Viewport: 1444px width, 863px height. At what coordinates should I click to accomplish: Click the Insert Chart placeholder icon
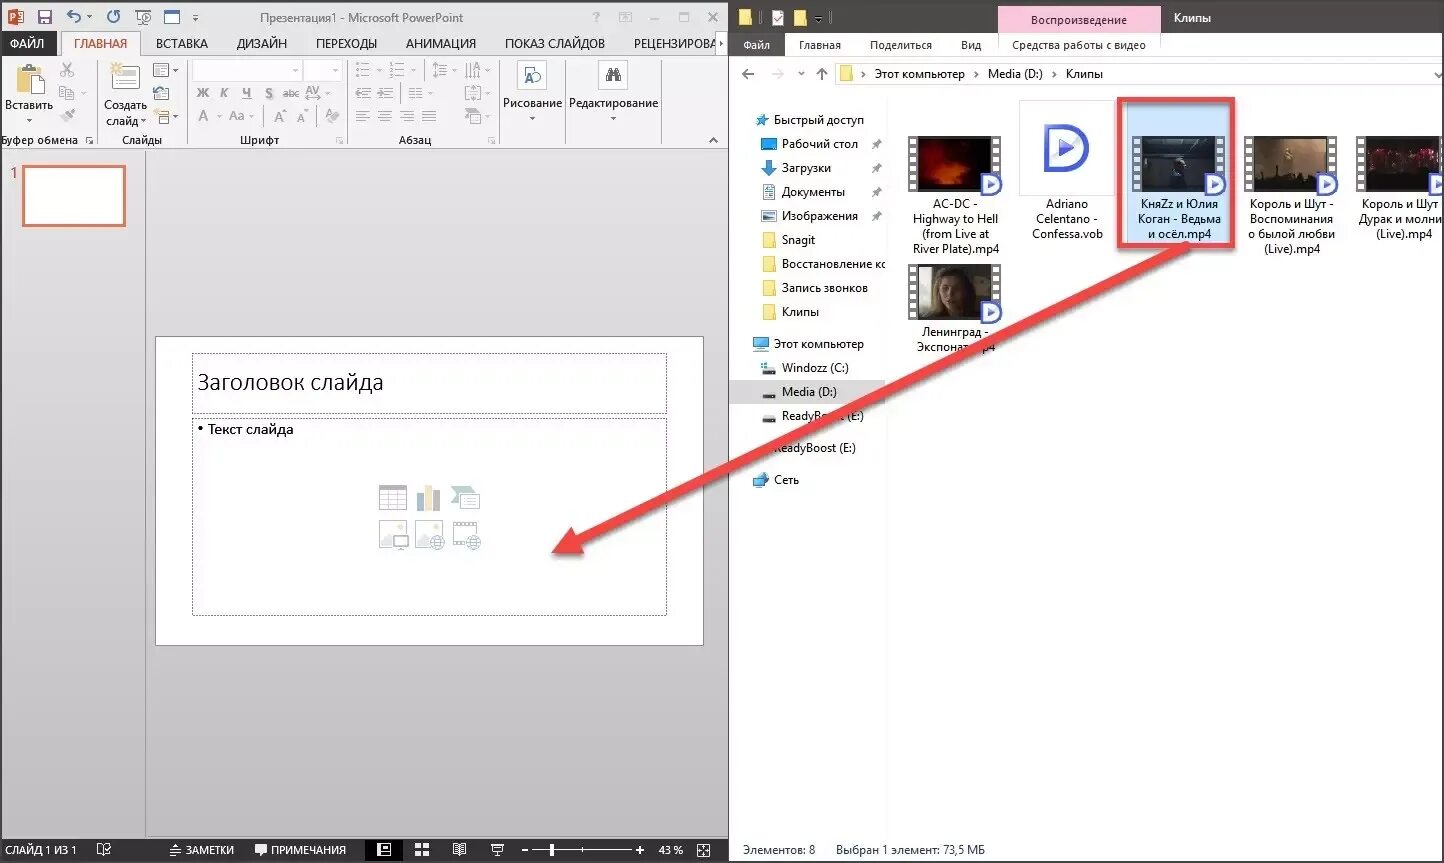pos(429,497)
